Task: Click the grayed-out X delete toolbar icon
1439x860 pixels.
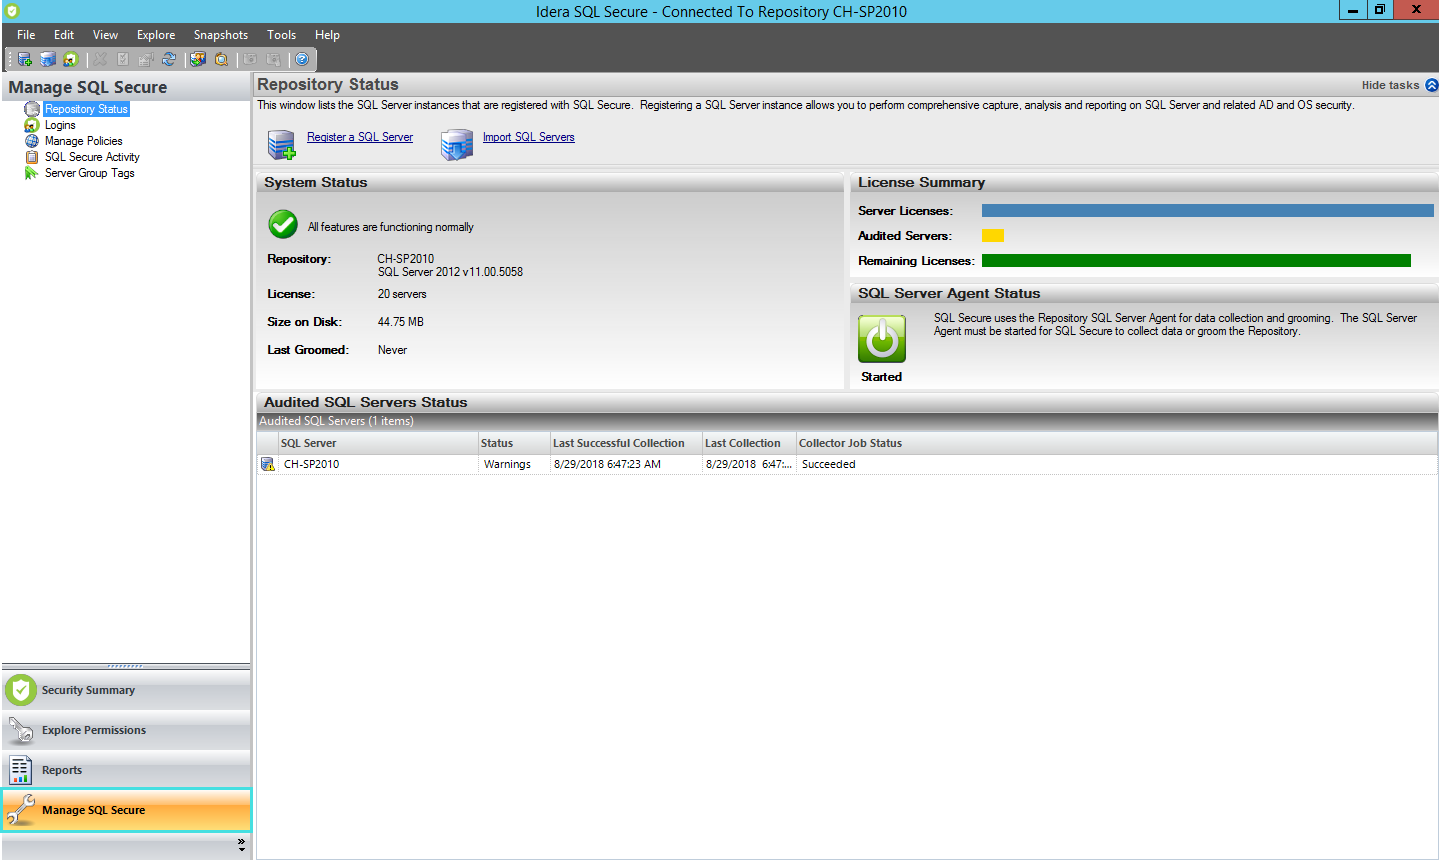Action: (x=100, y=59)
